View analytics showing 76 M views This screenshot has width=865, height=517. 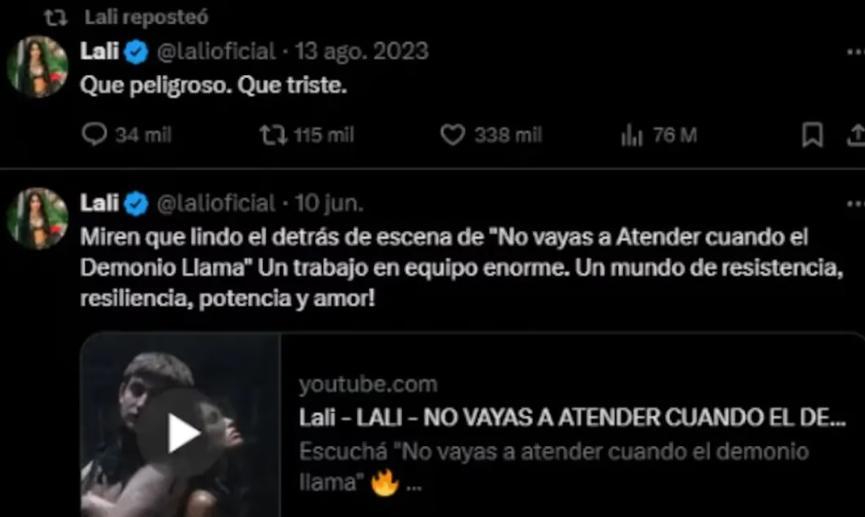coord(632,135)
